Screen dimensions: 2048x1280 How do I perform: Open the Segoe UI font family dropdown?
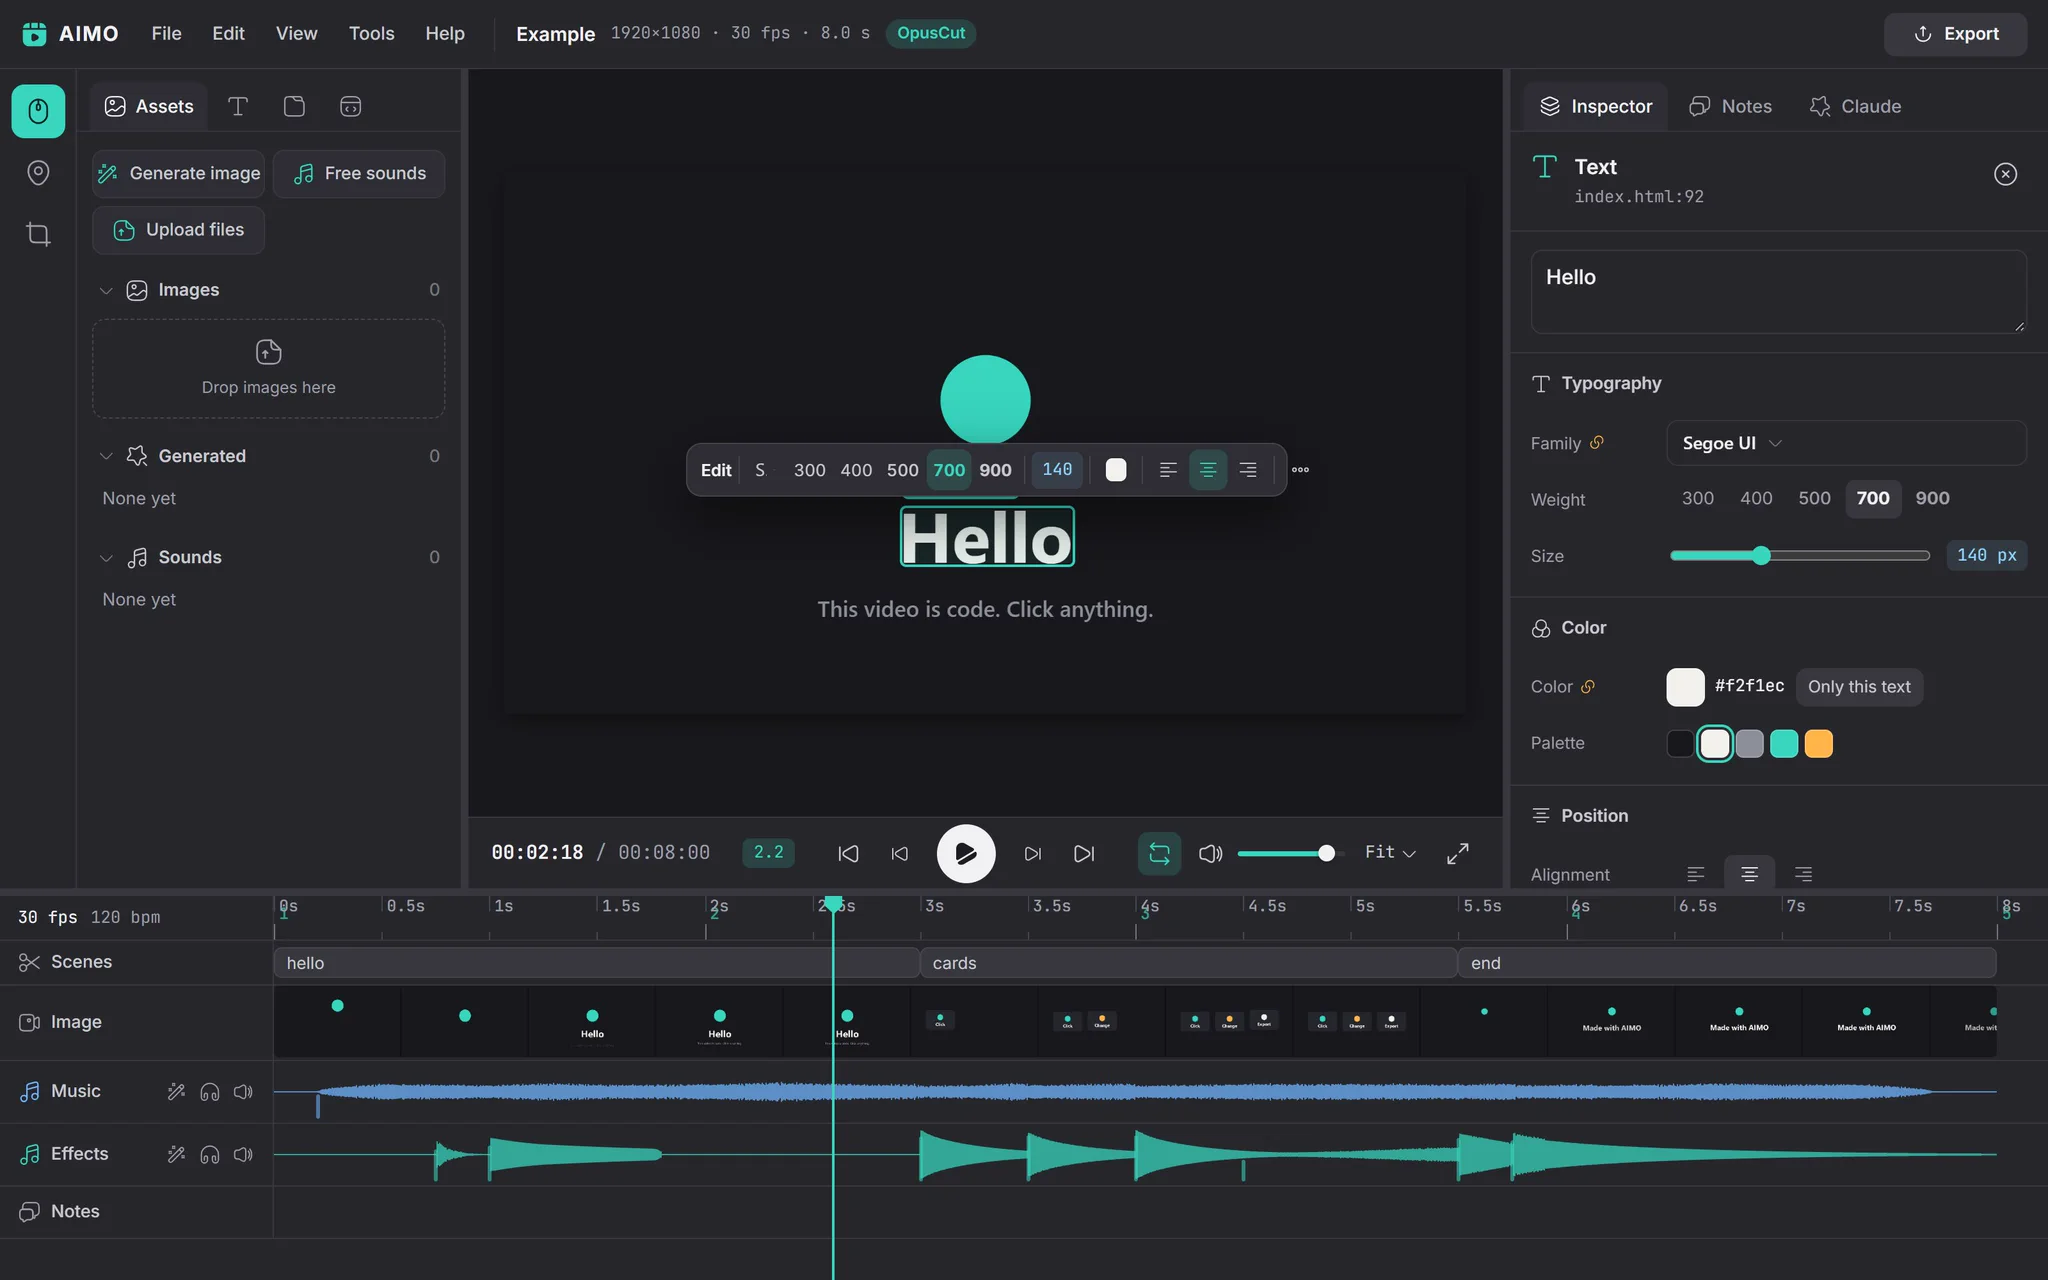(1846, 443)
